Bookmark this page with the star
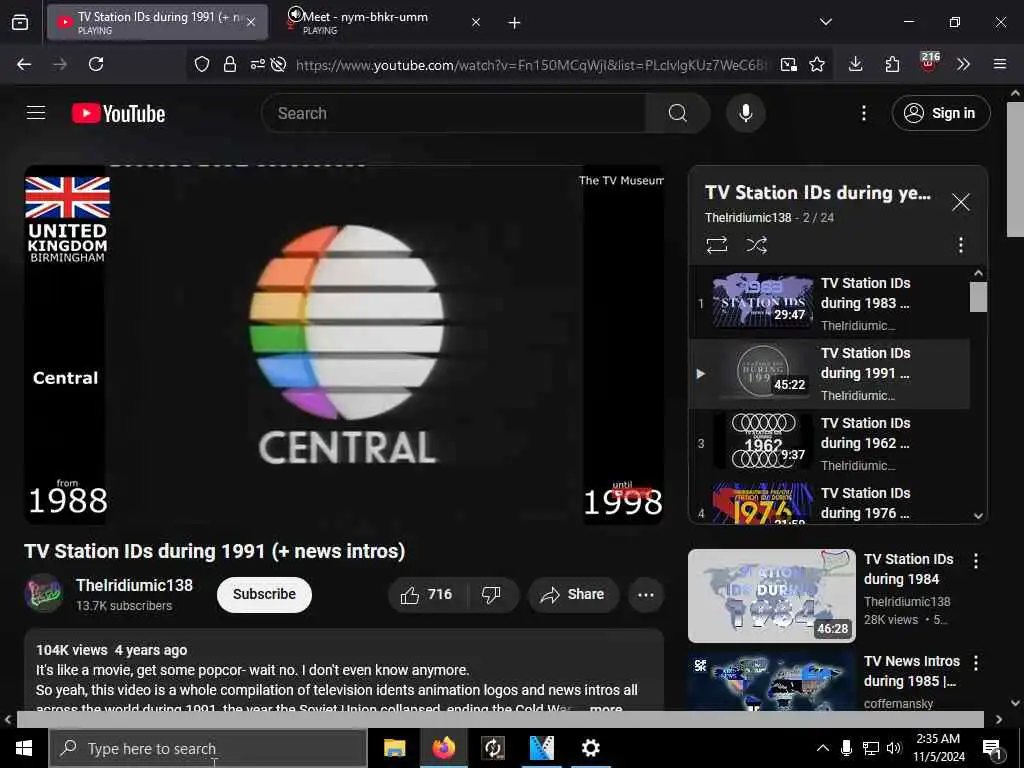1024x768 pixels. click(817, 64)
